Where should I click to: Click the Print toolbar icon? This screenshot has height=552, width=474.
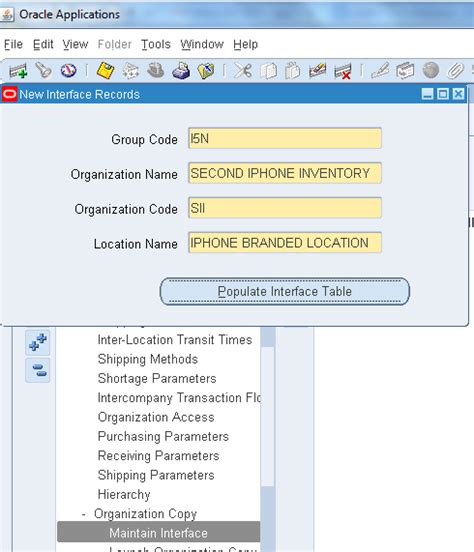[181, 70]
